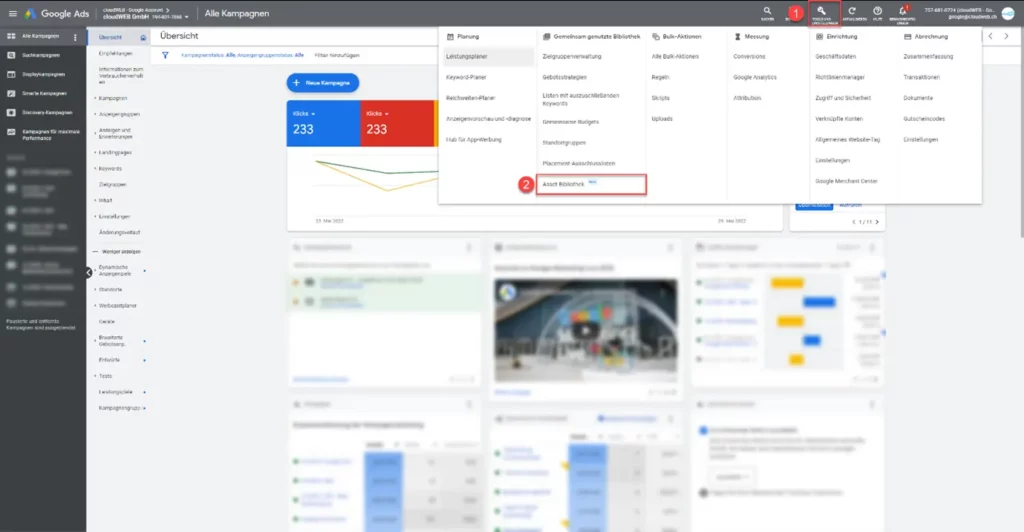
Task: Open the notifications bell icon
Action: point(903,11)
